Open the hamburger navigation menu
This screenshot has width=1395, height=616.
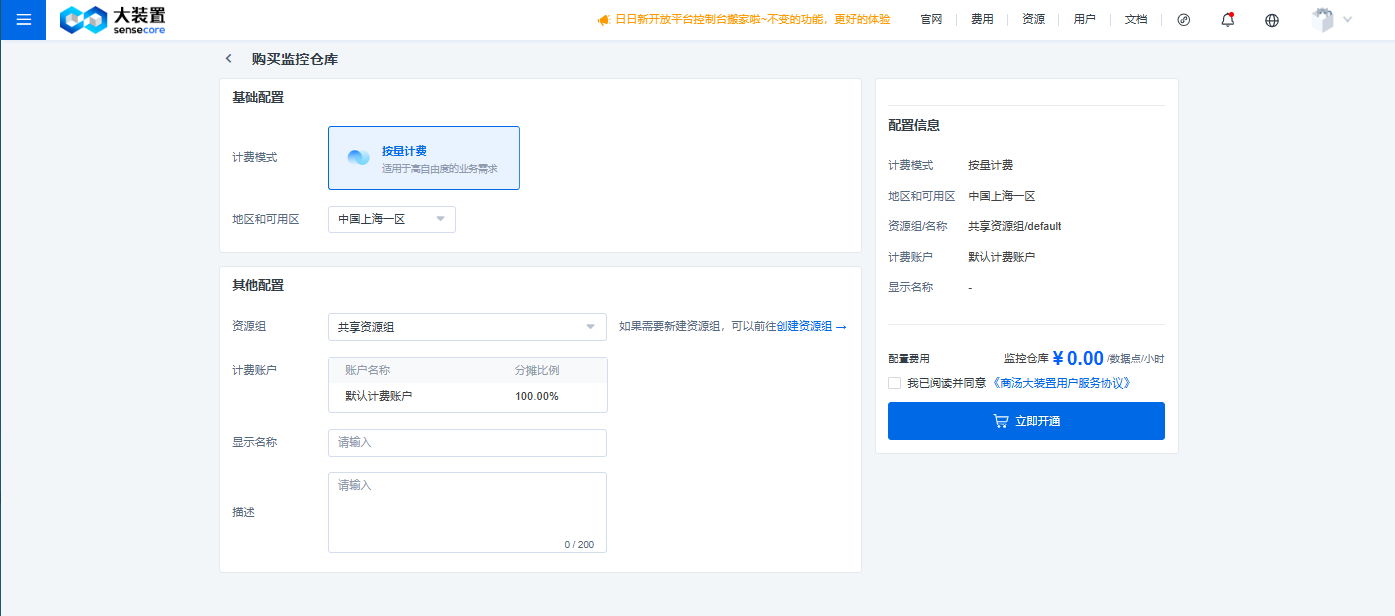pyautogui.click(x=23, y=20)
